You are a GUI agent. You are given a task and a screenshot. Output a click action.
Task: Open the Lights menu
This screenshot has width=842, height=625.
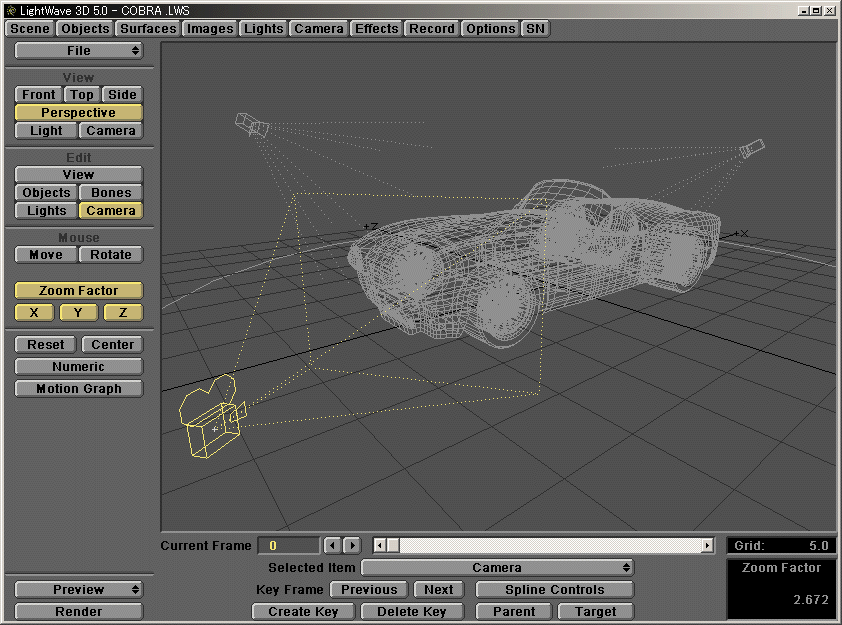[263, 28]
